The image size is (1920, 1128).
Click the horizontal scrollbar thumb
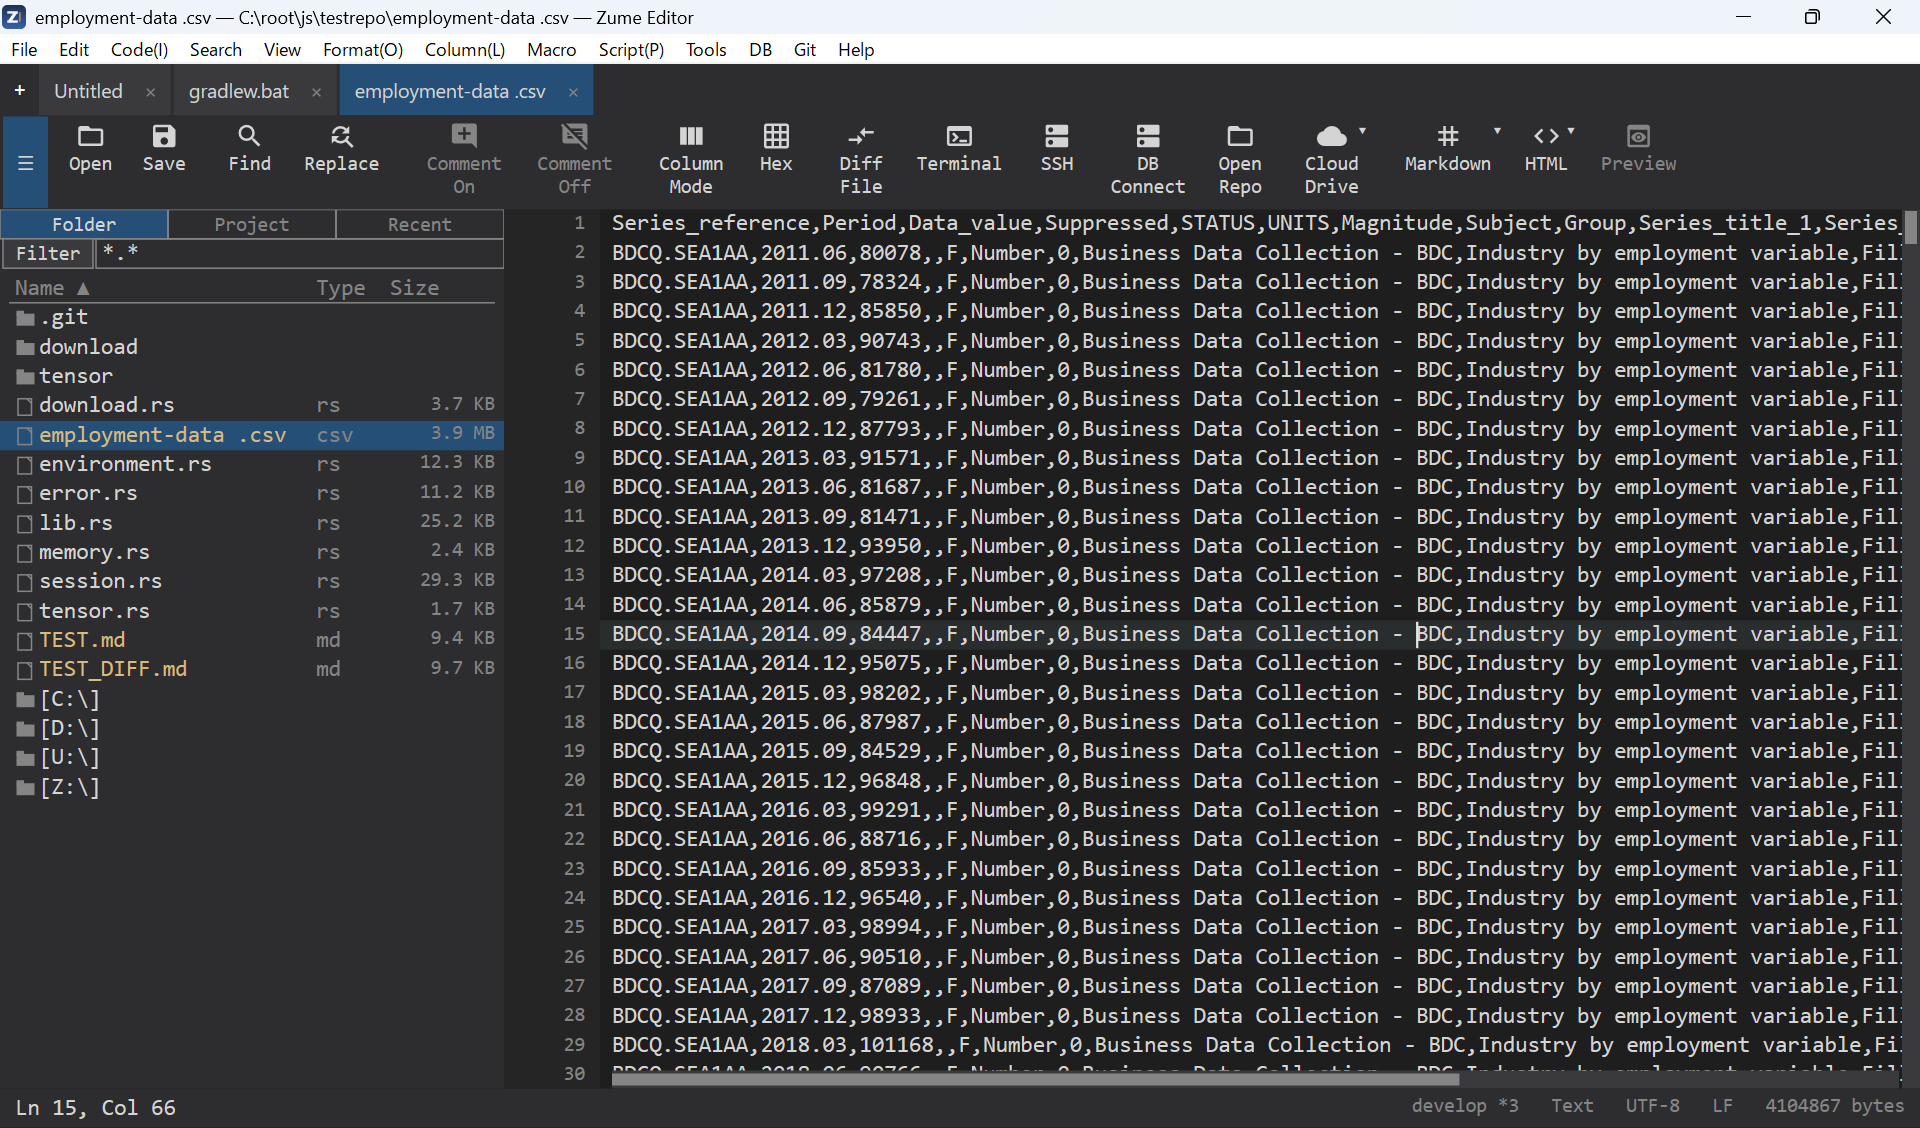pos(1035,1079)
